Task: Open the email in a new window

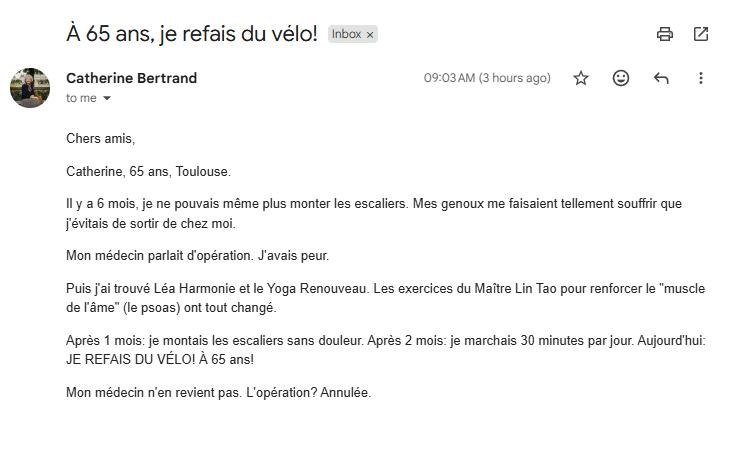Action: click(701, 34)
